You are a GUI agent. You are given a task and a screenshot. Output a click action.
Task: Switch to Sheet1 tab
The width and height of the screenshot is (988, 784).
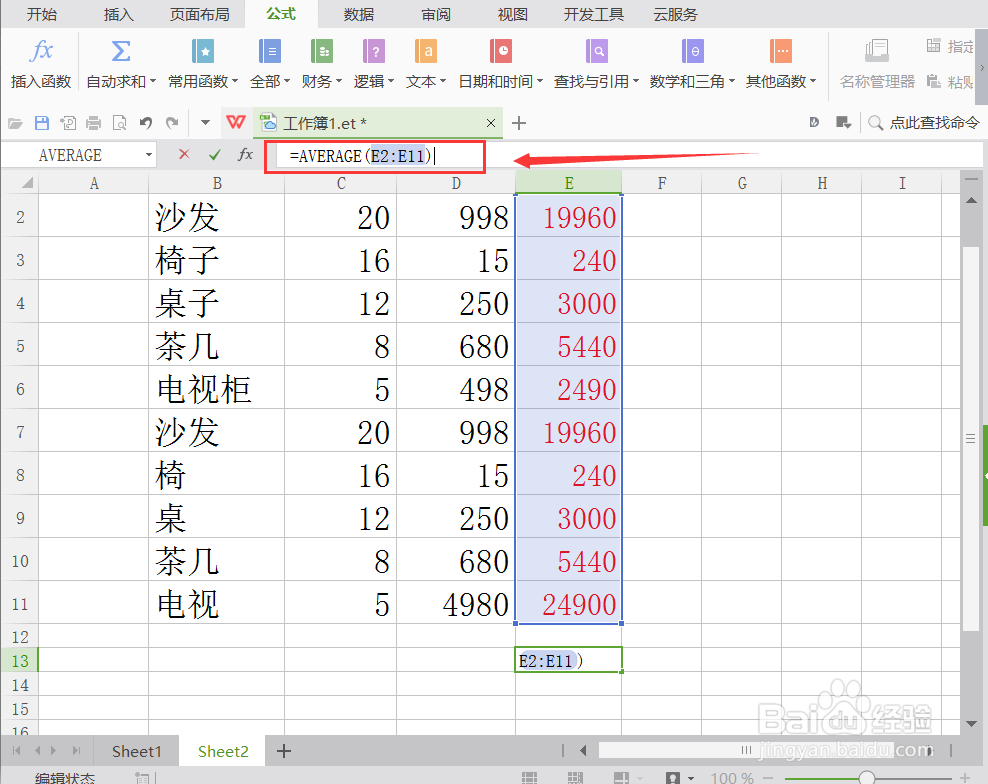coord(136,751)
